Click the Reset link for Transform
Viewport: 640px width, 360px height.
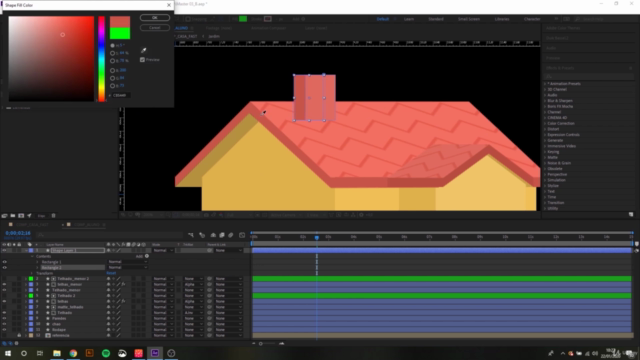click(x=111, y=273)
